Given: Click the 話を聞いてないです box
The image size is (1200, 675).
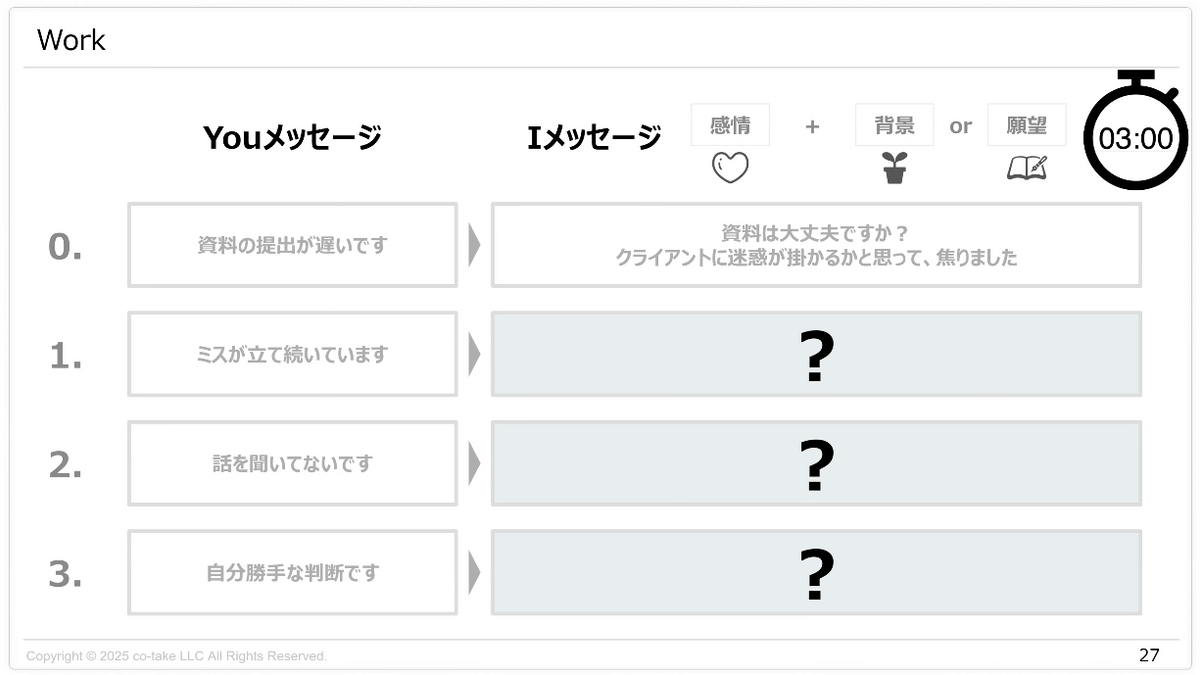Looking at the screenshot, I should pyautogui.click(x=292, y=464).
